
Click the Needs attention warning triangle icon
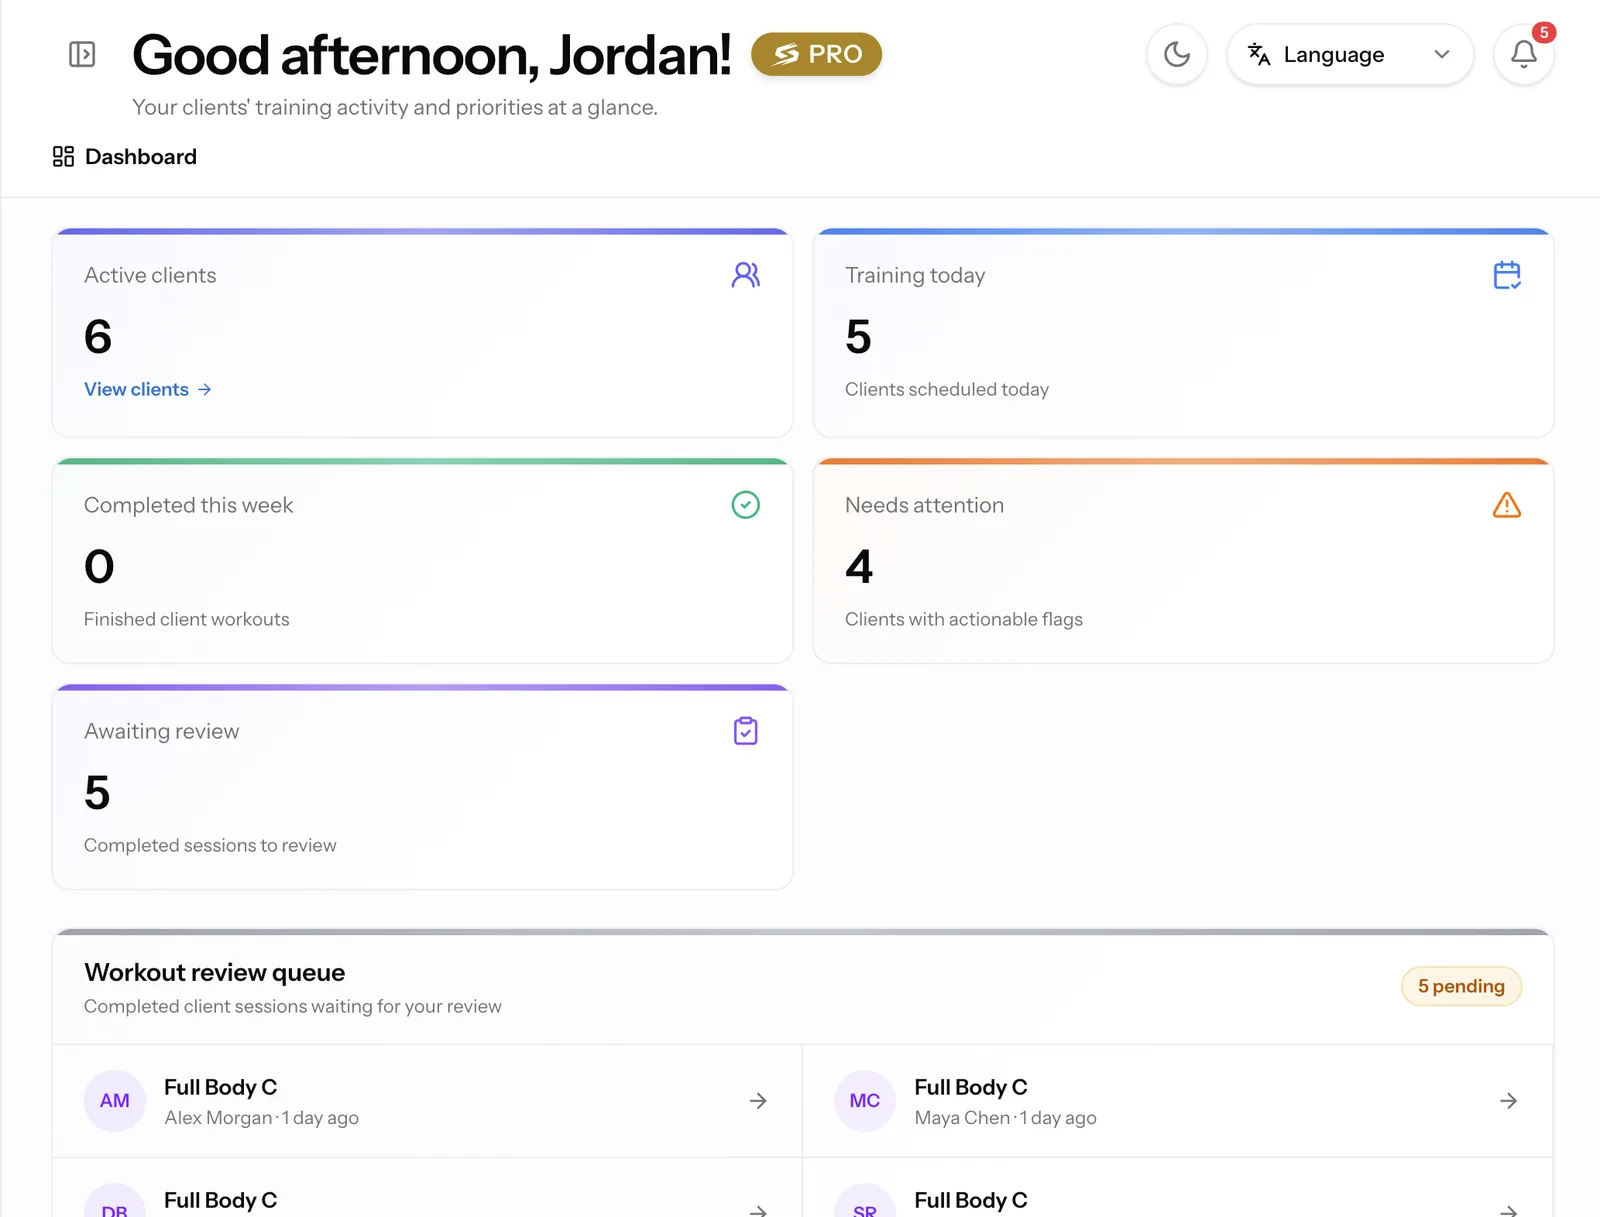[x=1507, y=505]
